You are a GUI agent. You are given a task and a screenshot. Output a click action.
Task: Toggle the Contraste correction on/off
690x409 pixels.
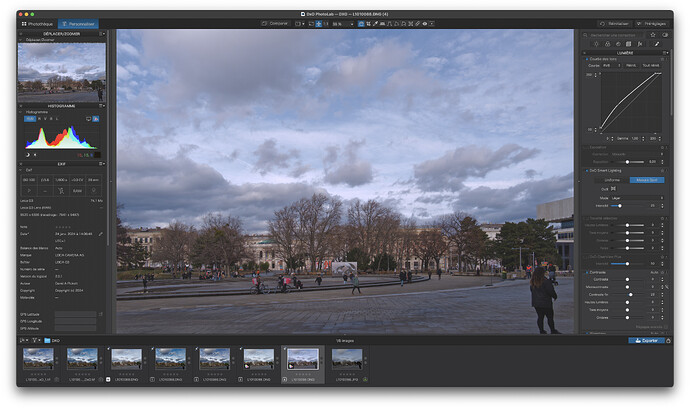click(587, 272)
